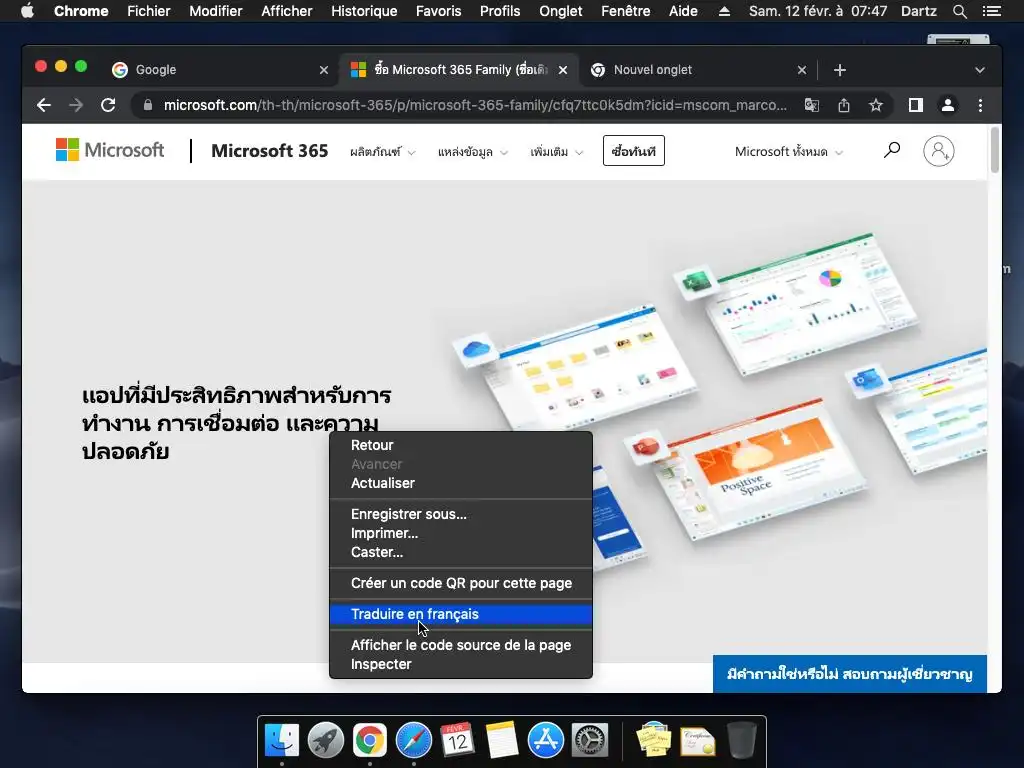Launch Launchpad from the Dock
1024x768 pixels.
pyautogui.click(x=326, y=740)
